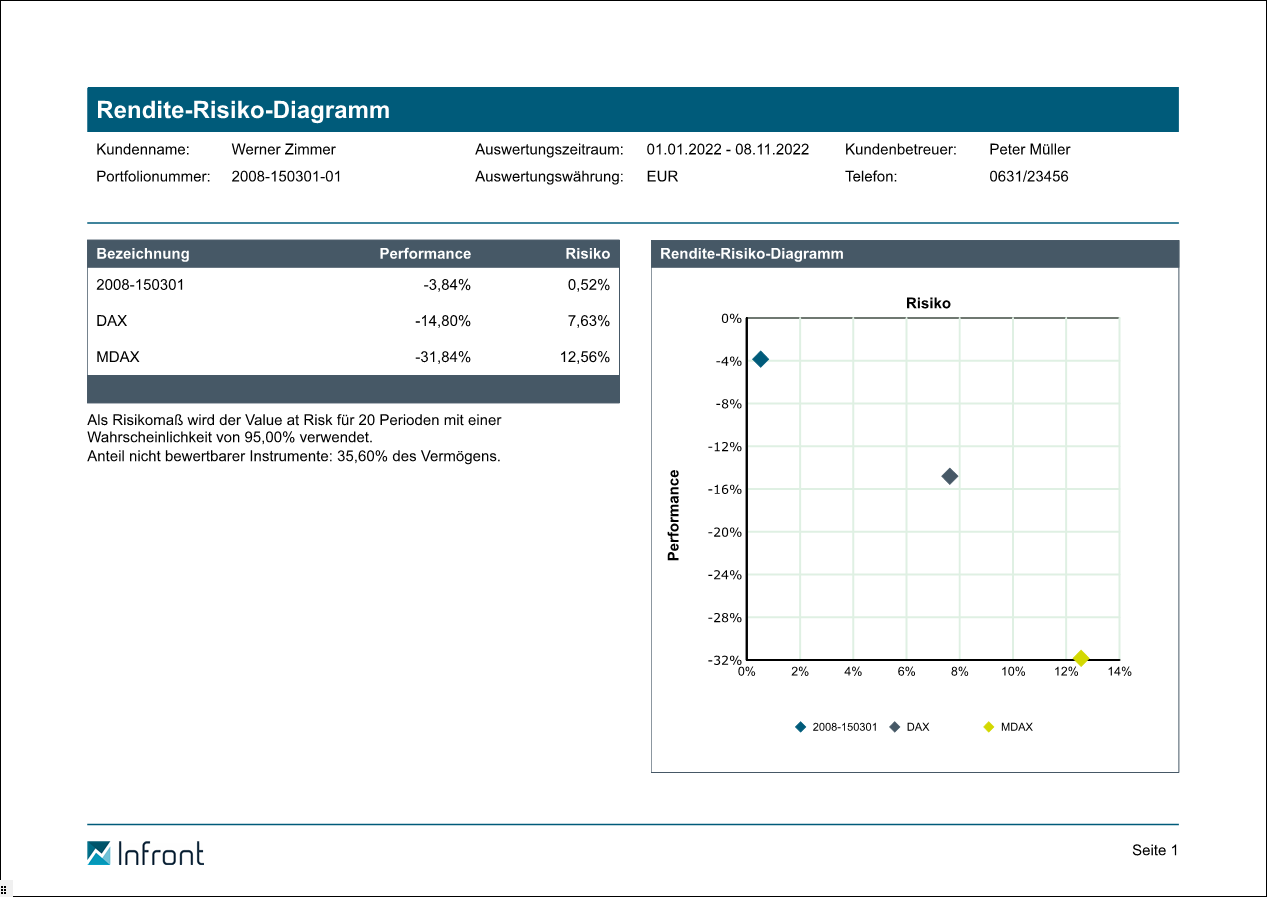Click the yellow MDAX legend marker

[x=988, y=727]
